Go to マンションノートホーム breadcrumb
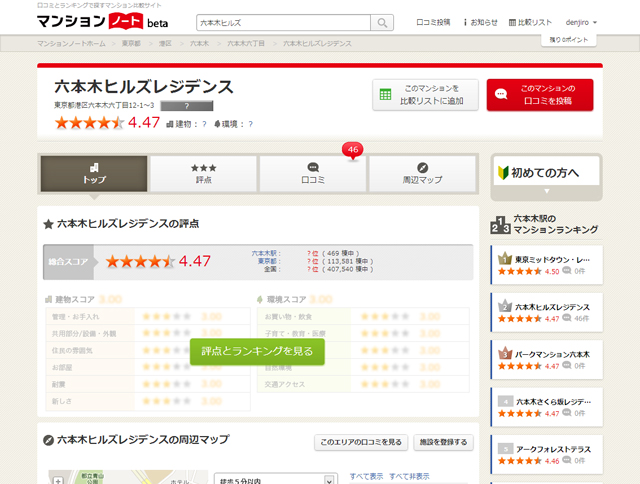The width and height of the screenshot is (640, 484). pyautogui.click(x=71, y=43)
